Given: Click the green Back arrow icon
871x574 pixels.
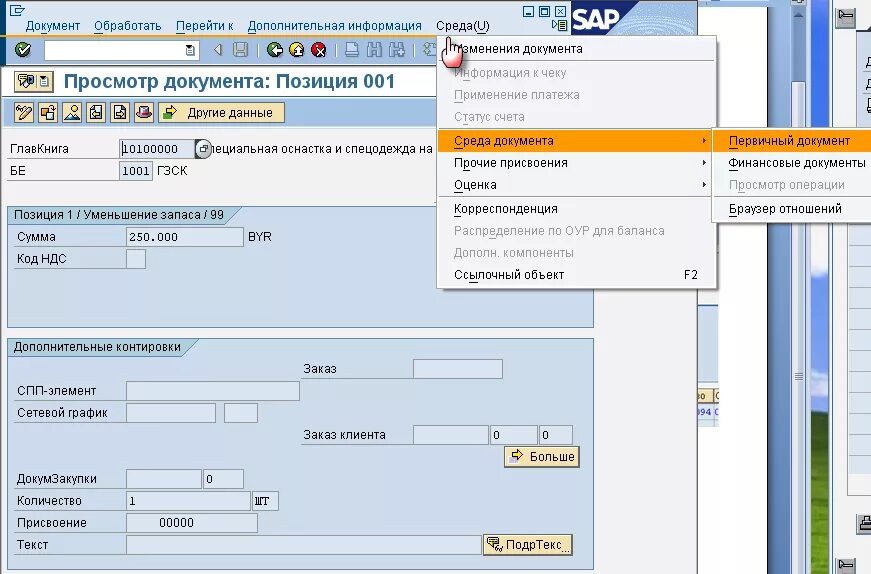Looking at the screenshot, I should click(x=274, y=50).
